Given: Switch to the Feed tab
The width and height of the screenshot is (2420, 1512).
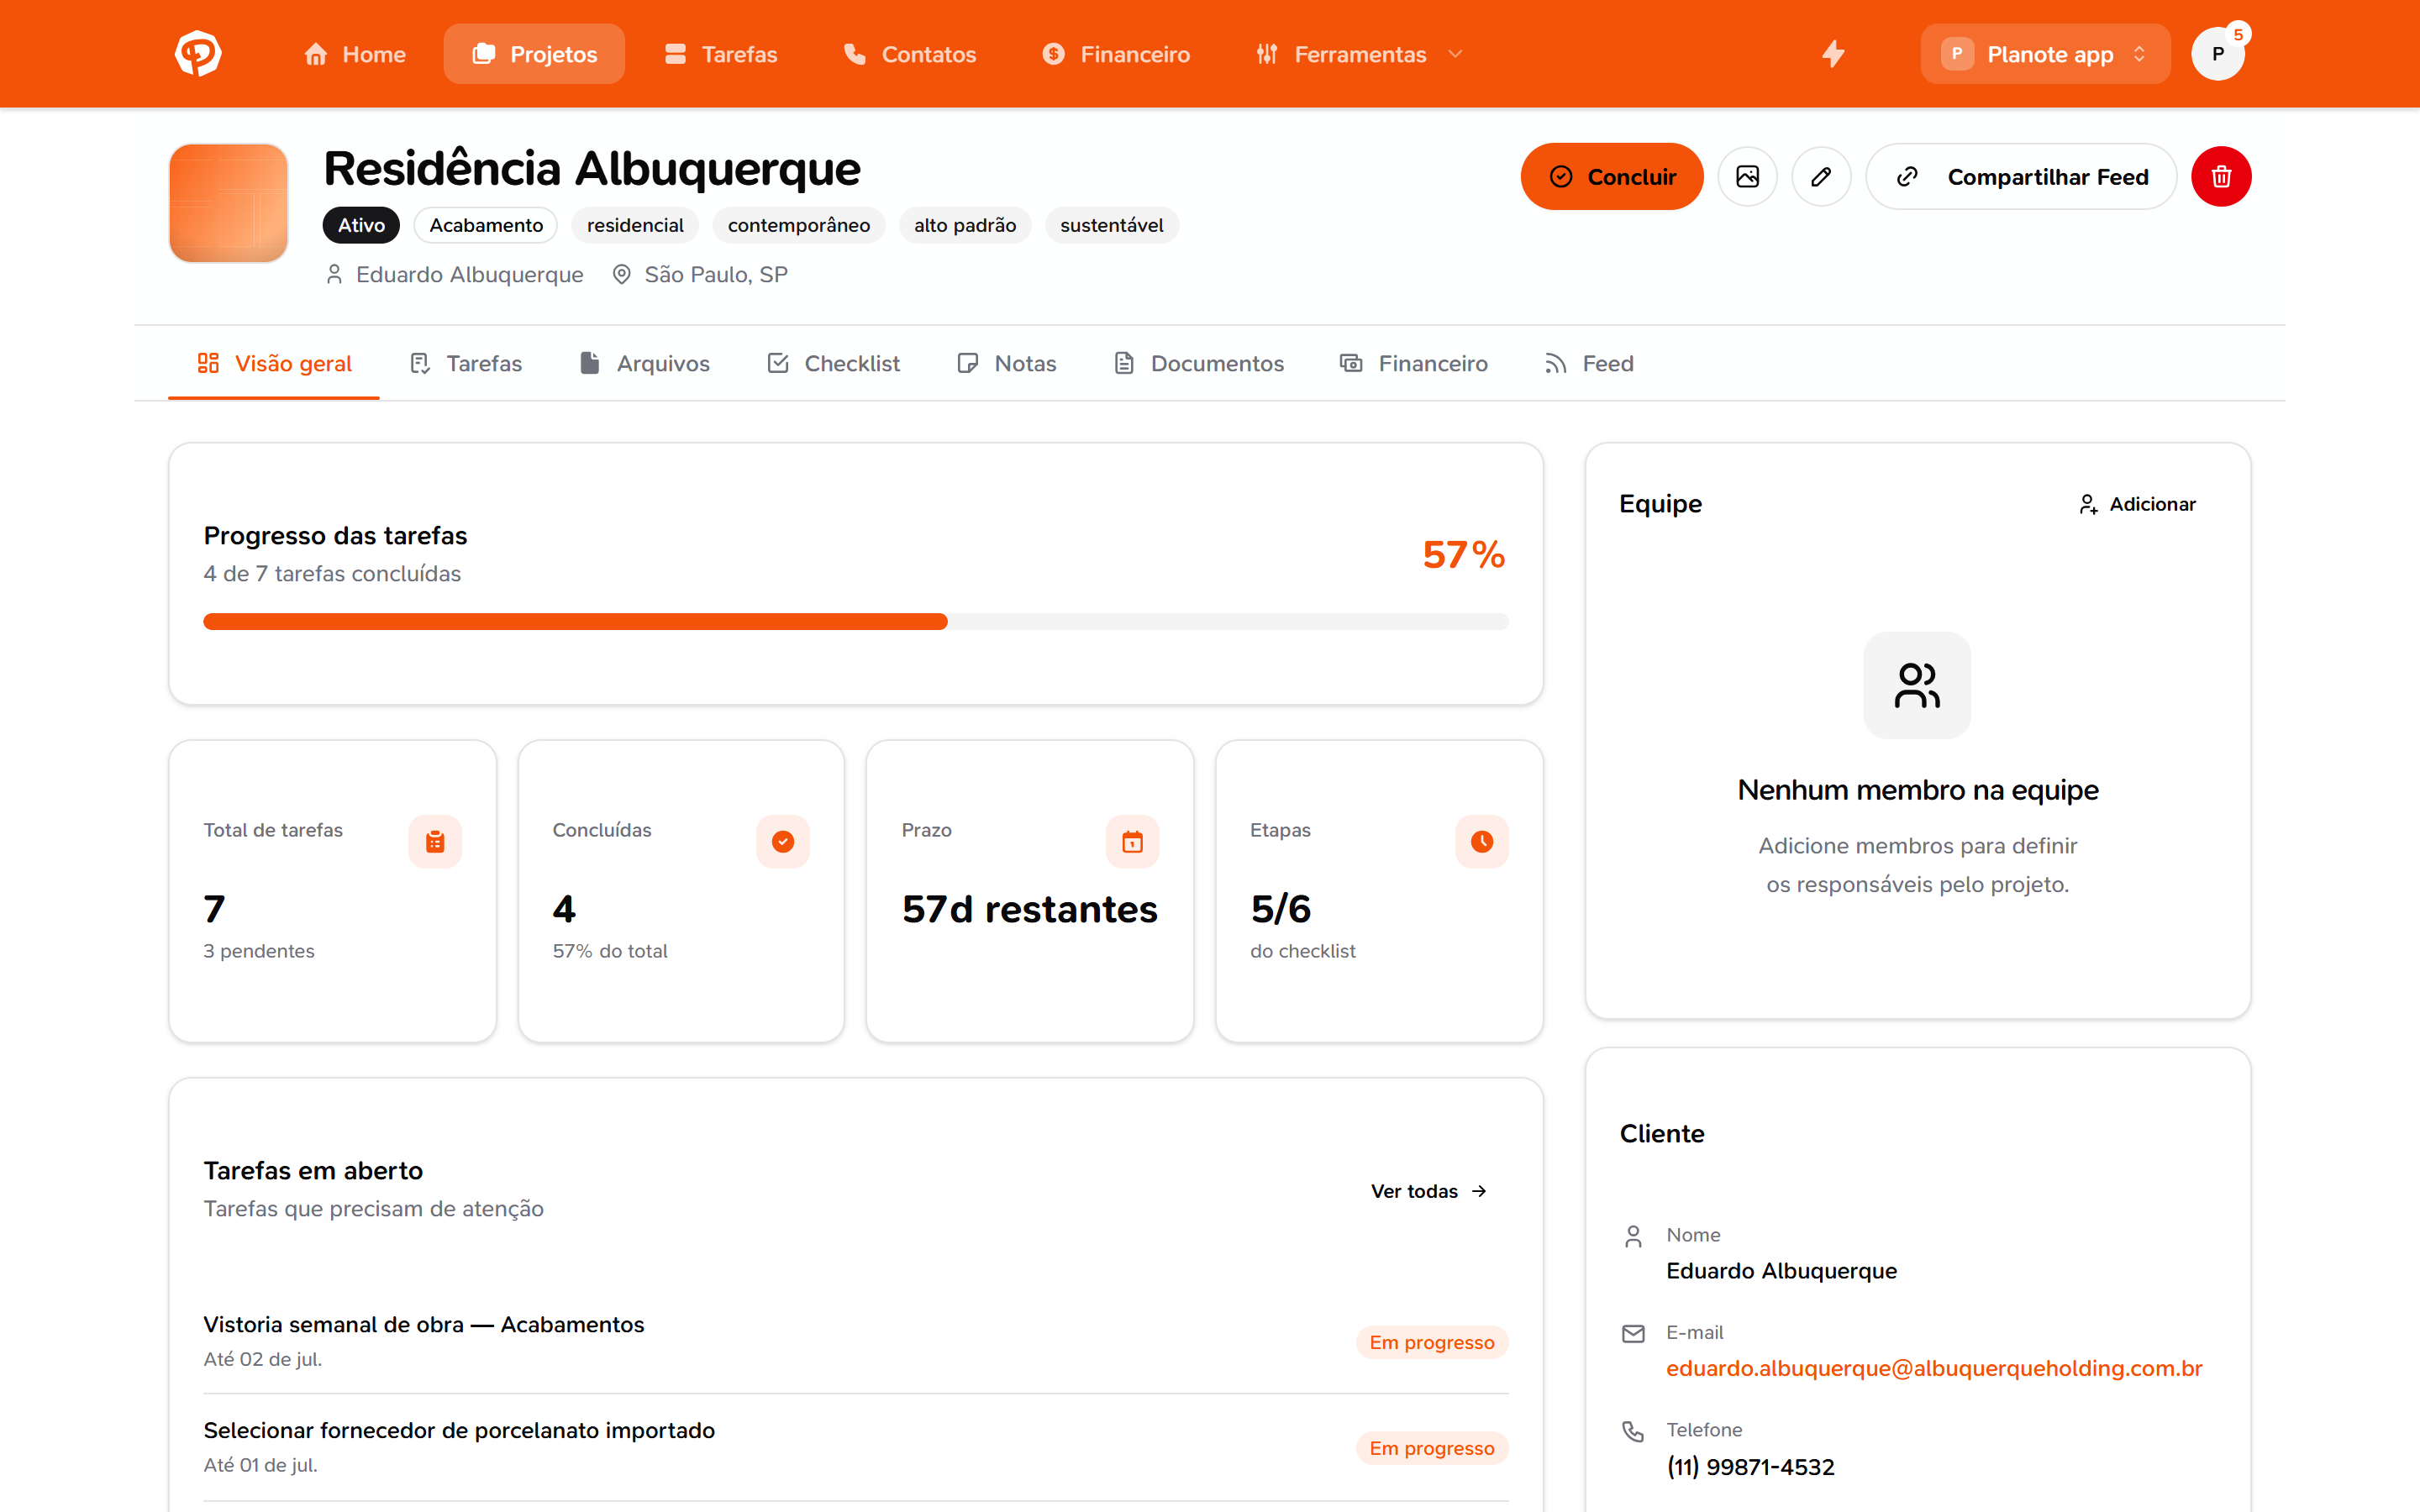Looking at the screenshot, I should [1589, 364].
